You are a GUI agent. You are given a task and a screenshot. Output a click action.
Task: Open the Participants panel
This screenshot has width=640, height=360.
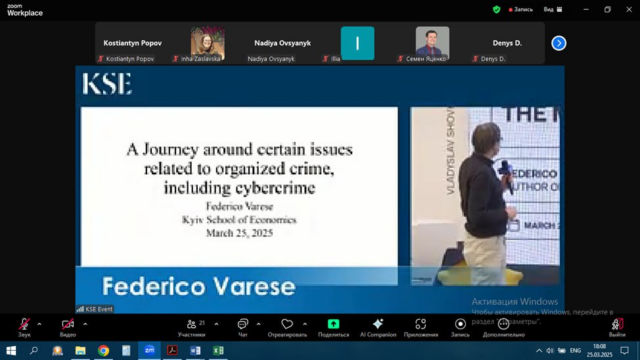point(192,328)
